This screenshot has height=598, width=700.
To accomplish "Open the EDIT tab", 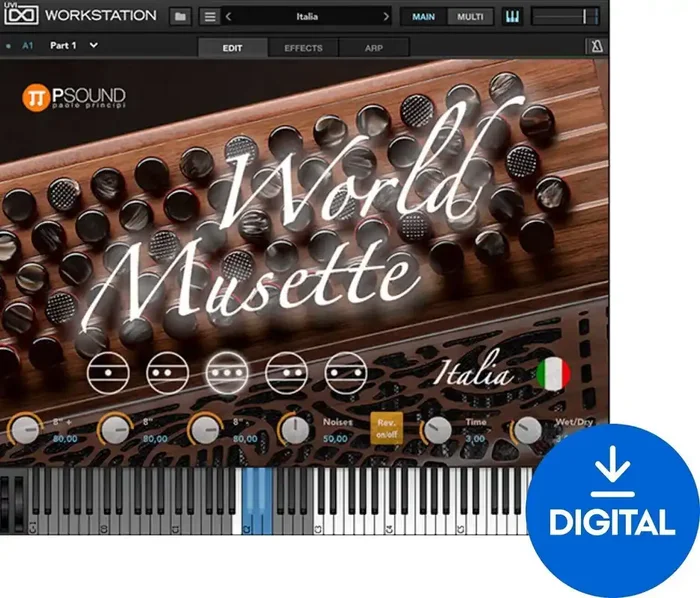I will (233, 48).
